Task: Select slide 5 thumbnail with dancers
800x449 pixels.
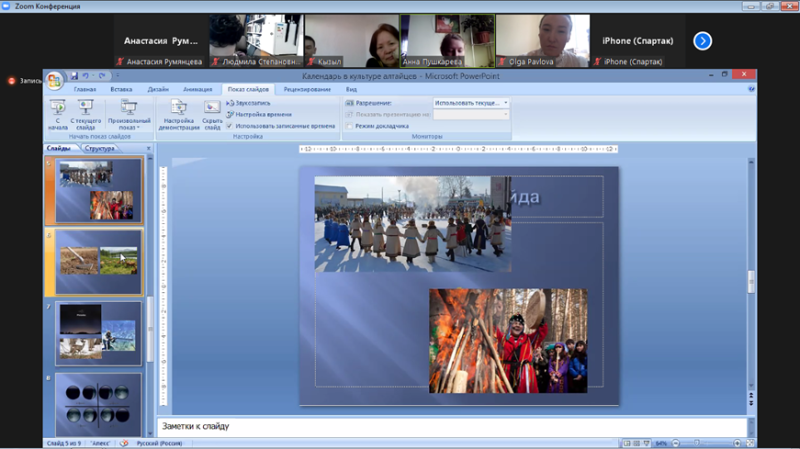Action: coord(98,190)
